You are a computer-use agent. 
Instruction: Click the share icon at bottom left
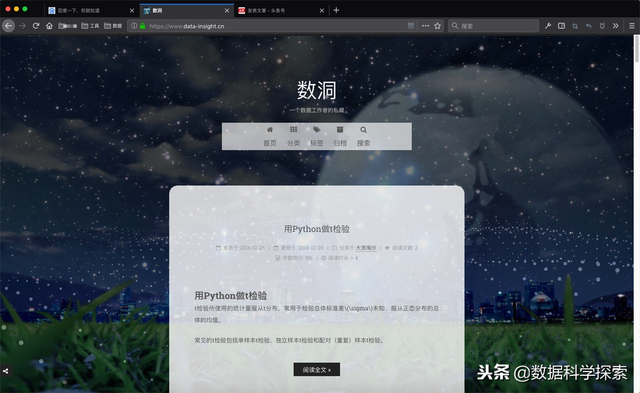[5, 371]
